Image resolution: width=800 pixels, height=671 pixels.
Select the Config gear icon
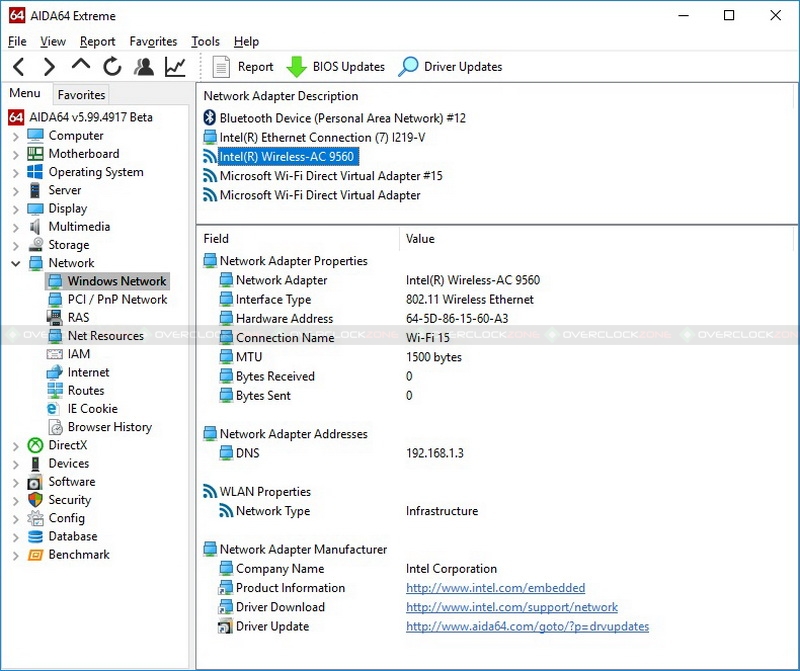pyautogui.click(x=35, y=518)
